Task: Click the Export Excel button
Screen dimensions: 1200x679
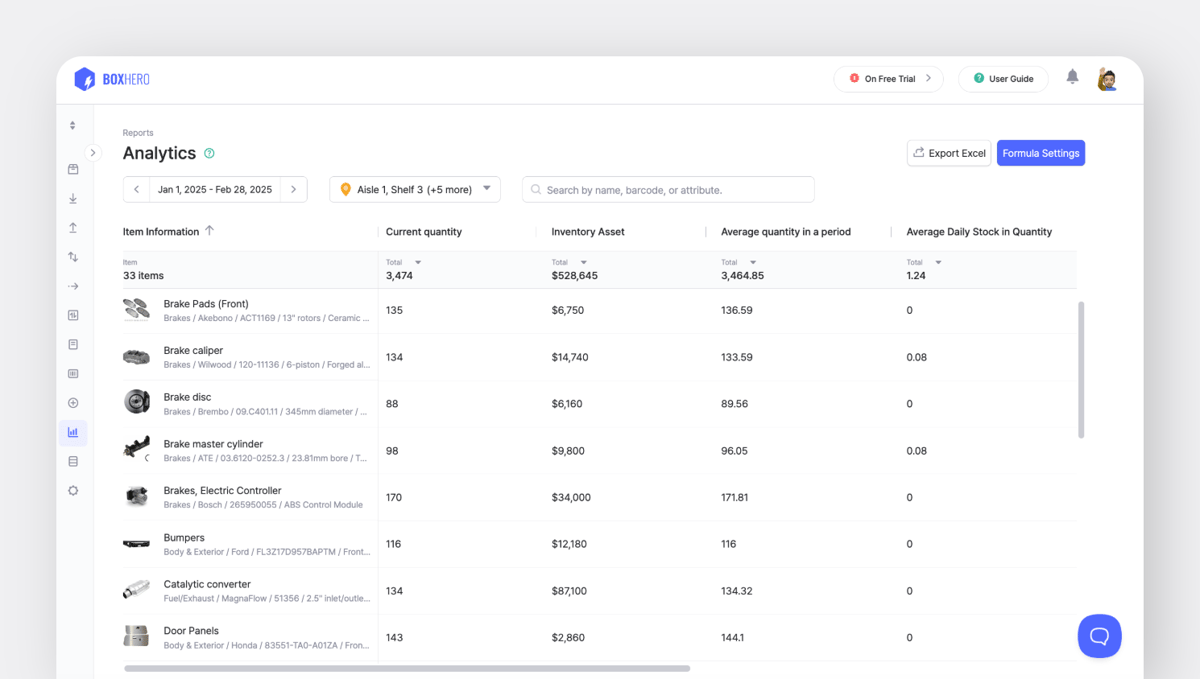Action: click(948, 153)
